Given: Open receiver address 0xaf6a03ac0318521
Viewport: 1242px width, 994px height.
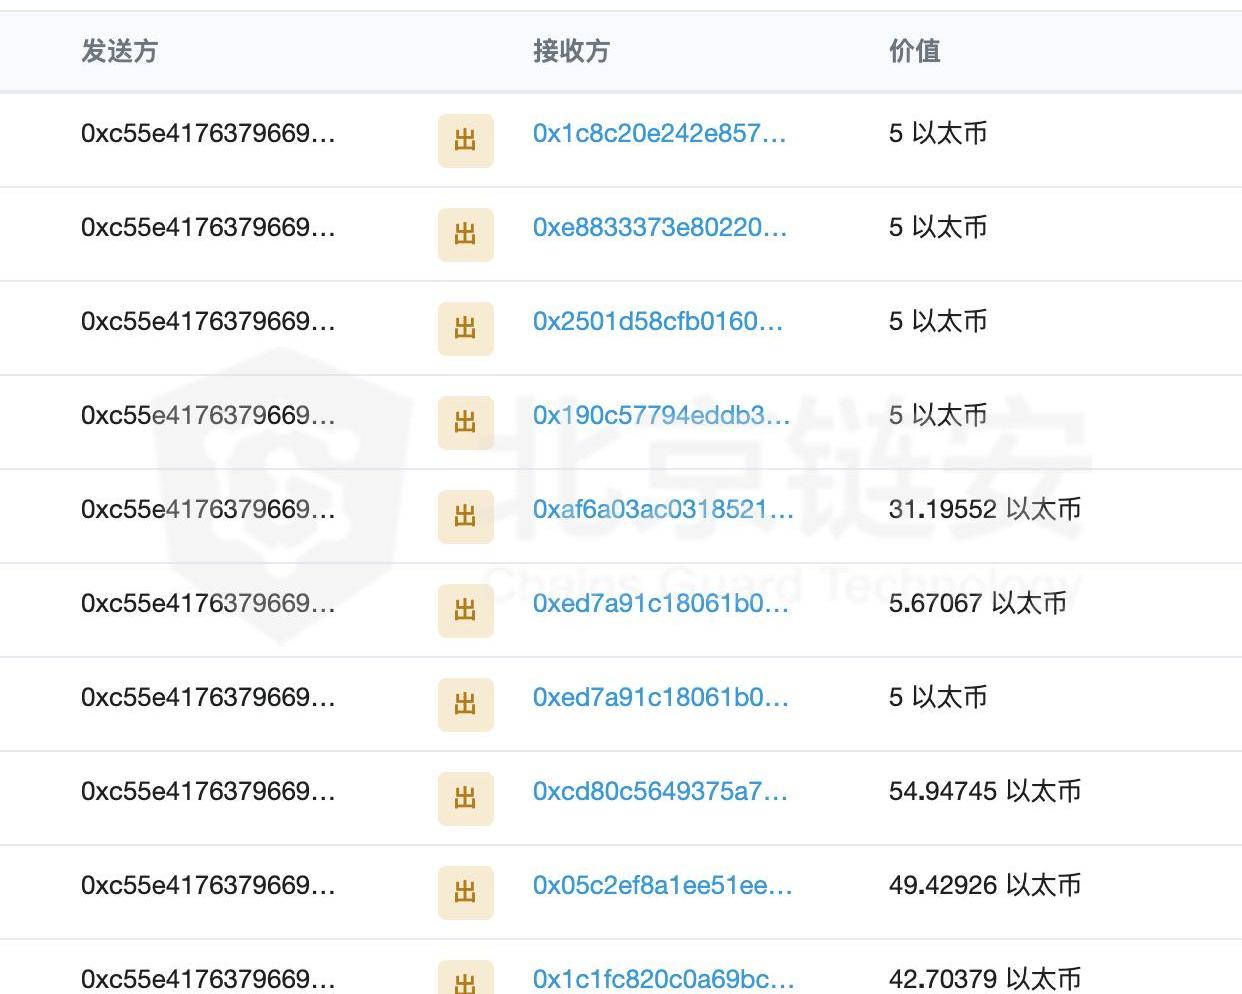Looking at the screenshot, I should click(x=662, y=509).
